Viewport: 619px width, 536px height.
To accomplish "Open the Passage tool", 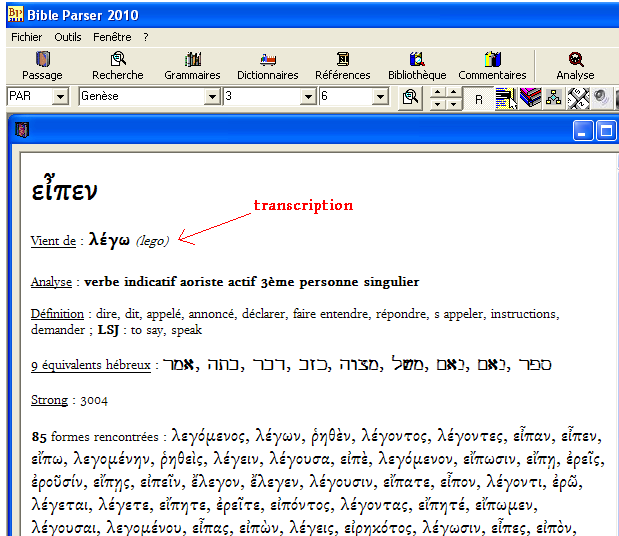I will [42, 66].
